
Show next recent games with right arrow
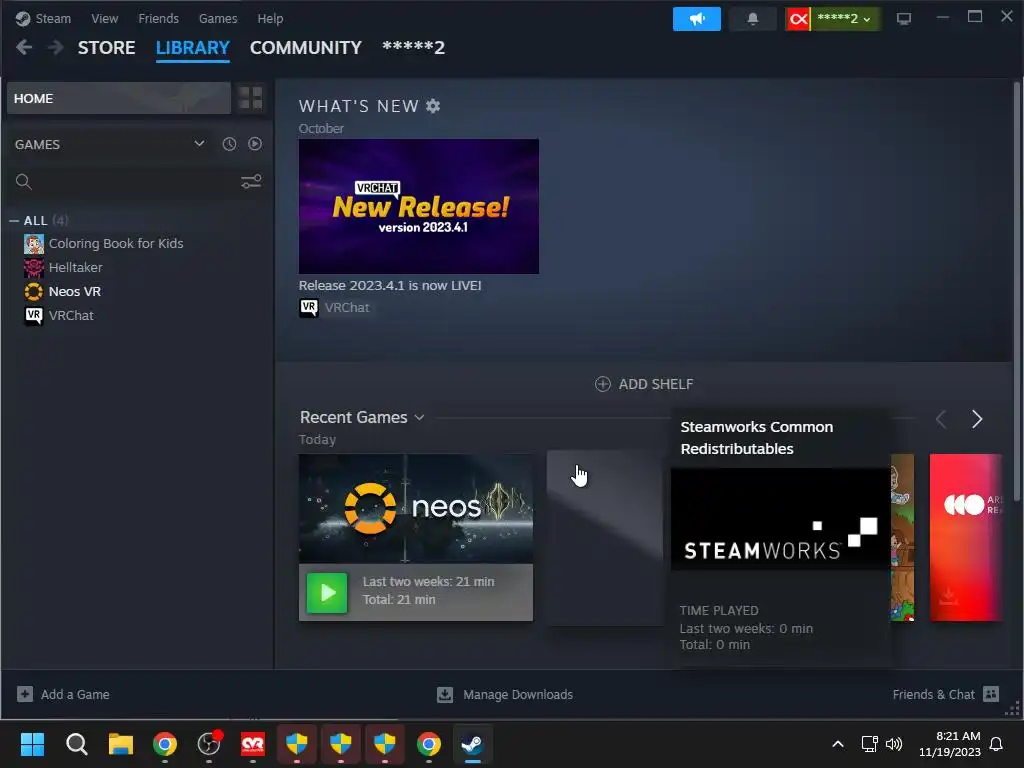(976, 419)
